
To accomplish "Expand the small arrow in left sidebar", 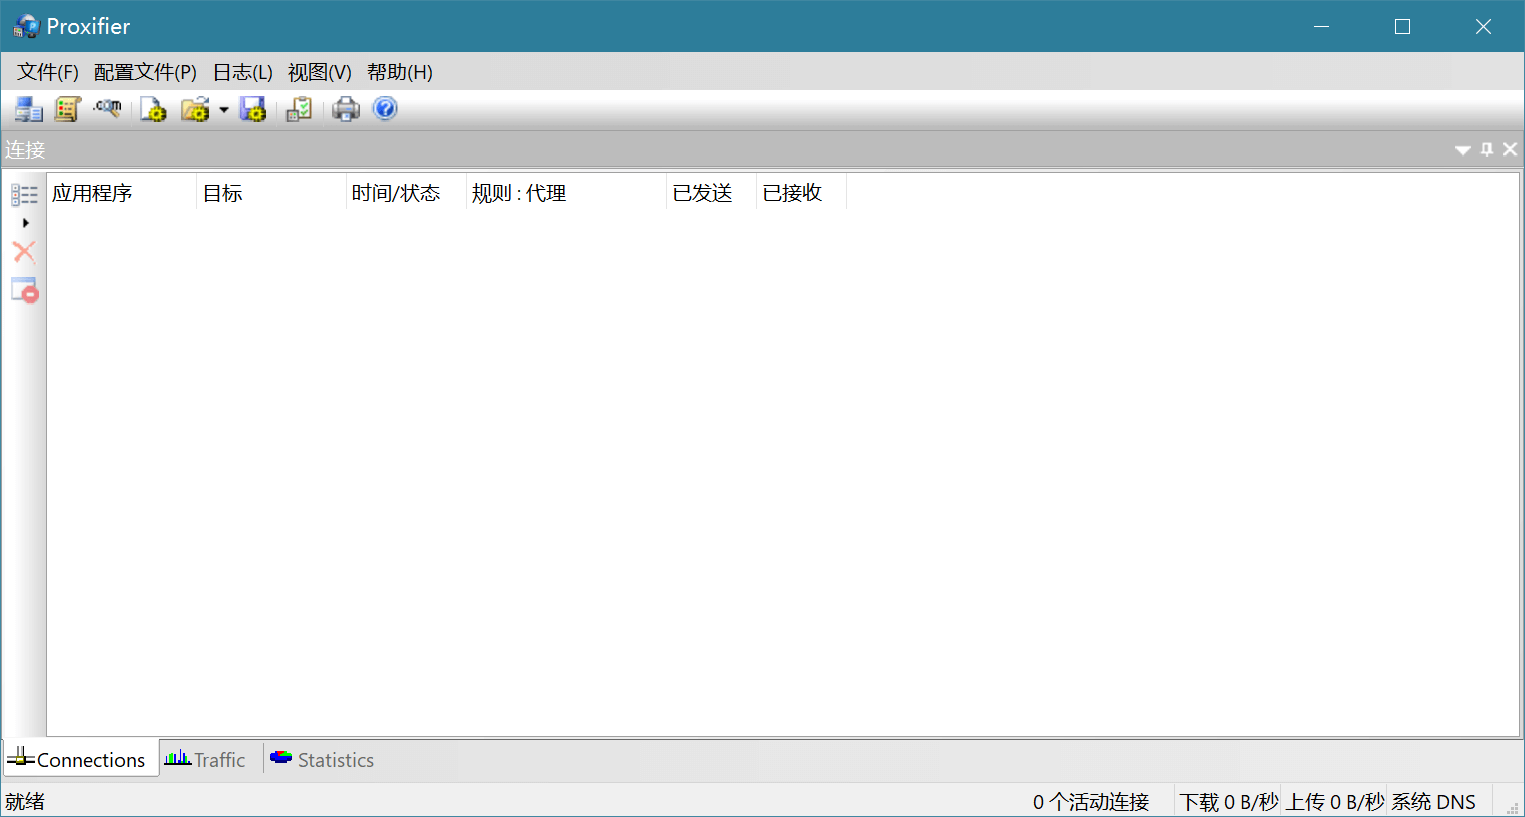I will tap(26, 223).
